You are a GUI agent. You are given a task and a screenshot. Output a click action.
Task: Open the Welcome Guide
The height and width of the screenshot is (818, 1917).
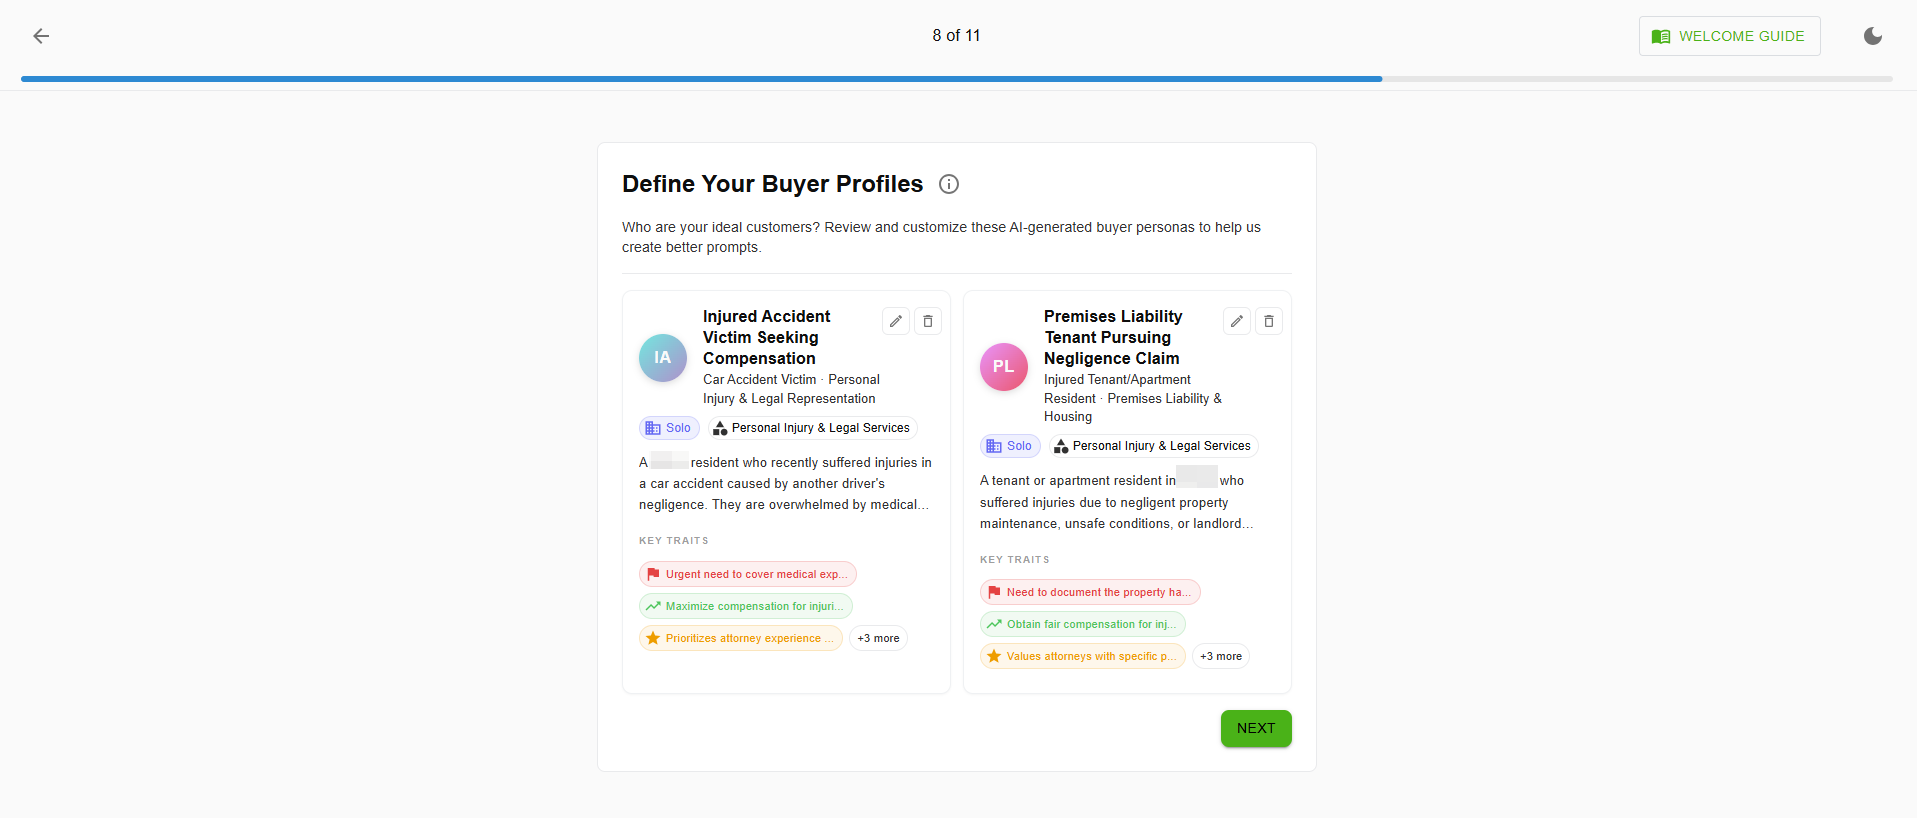[x=1729, y=35]
